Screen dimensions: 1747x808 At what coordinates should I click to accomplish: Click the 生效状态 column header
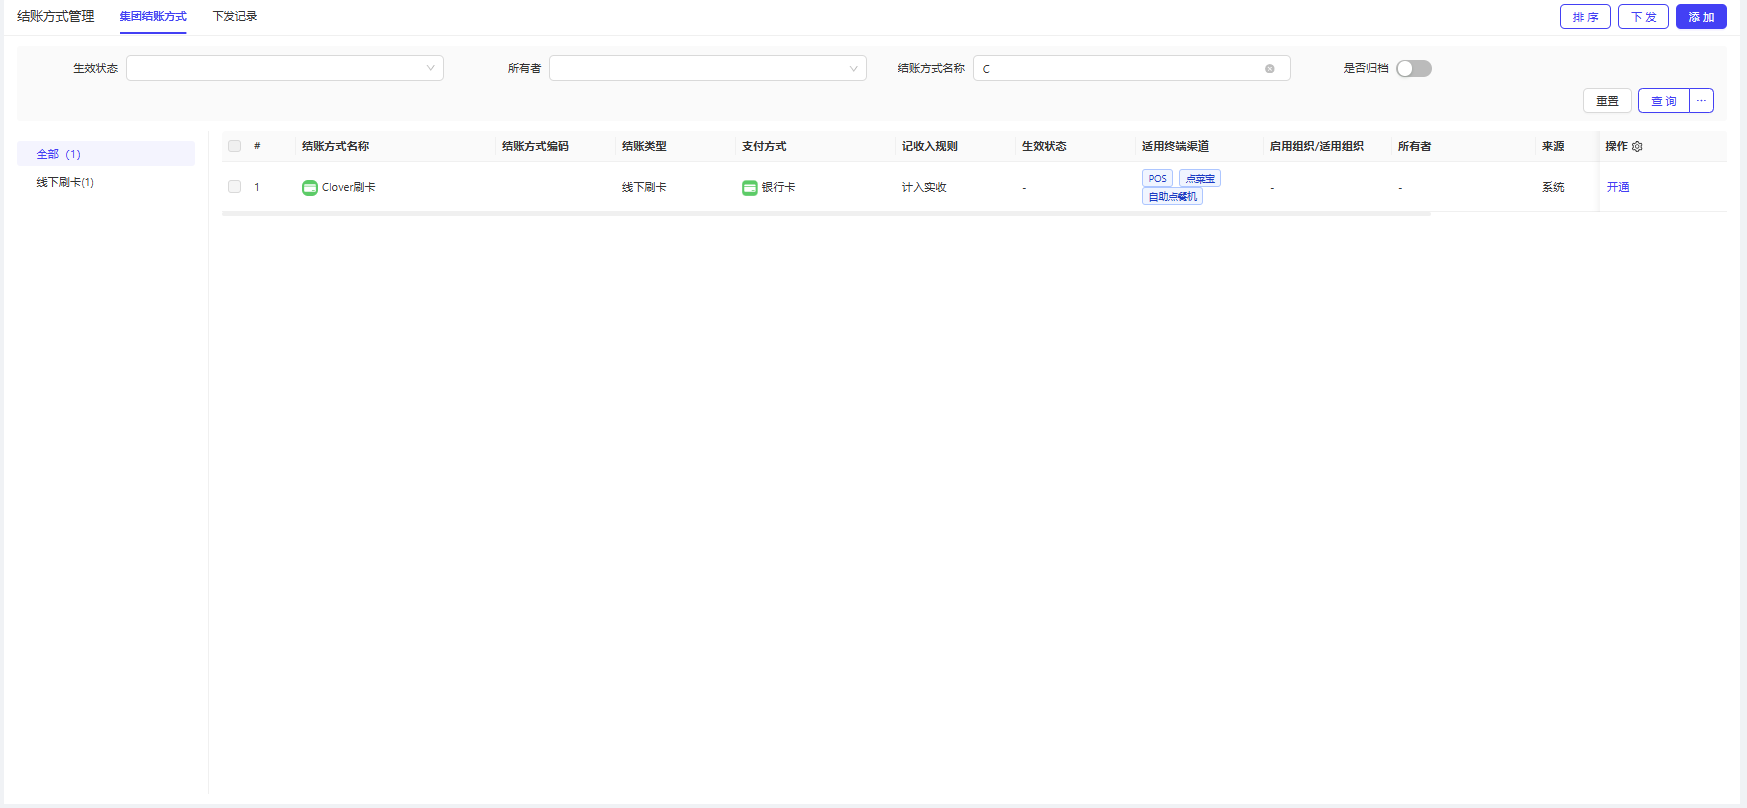click(1044, 146)
